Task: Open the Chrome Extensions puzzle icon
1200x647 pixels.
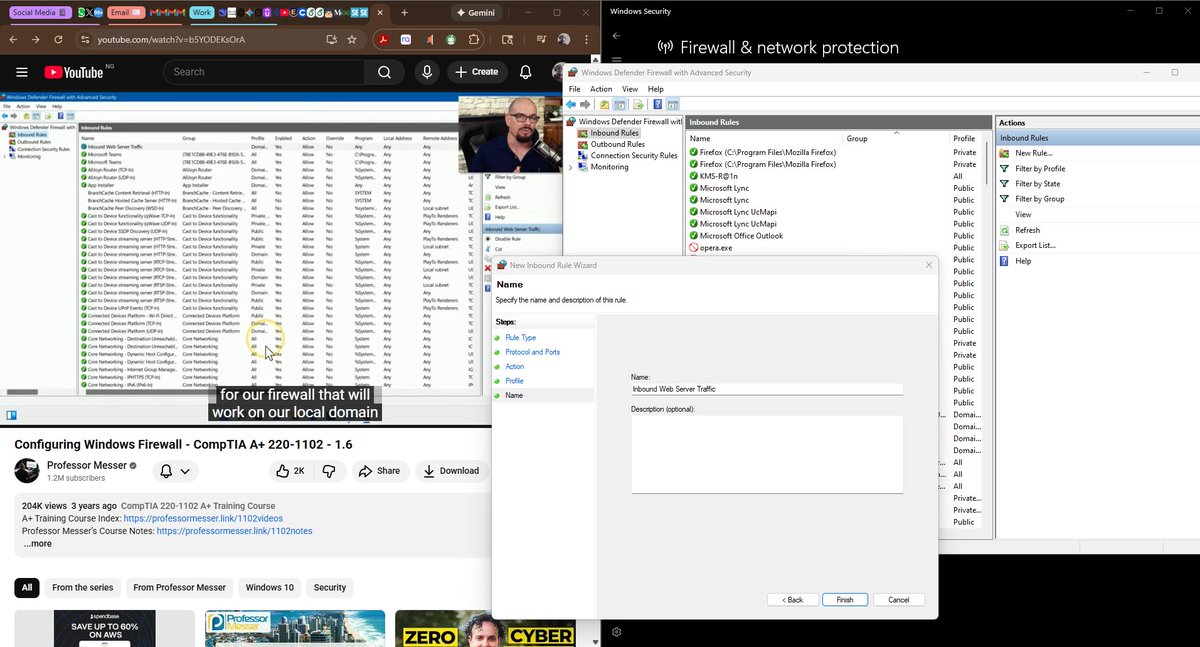Action: pos(474,40)
